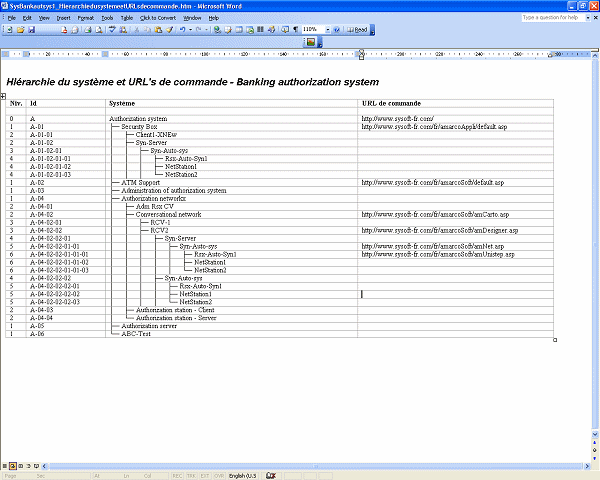Click the amarcoAppli/default.asp URL
Viewport: 600px width, 480px height.
coord(434,127)
